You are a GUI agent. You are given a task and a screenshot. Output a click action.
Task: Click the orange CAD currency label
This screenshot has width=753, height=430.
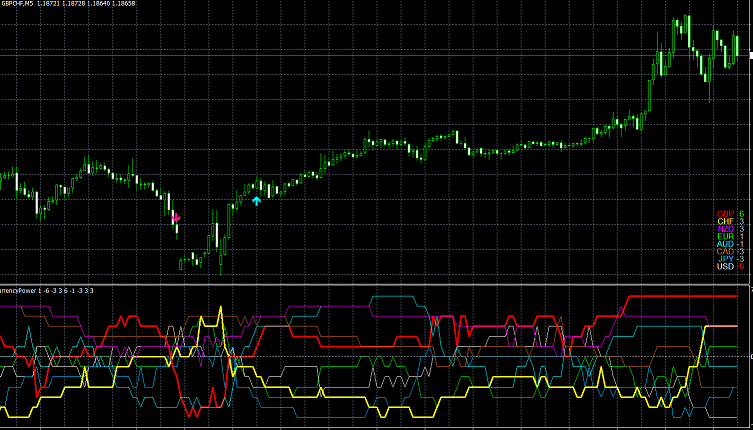[726, 251]
